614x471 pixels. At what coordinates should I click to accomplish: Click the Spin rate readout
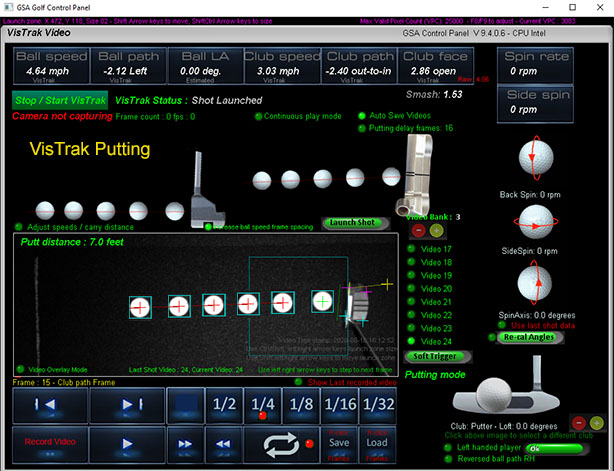pyautogui.click(x=535, y=65)
